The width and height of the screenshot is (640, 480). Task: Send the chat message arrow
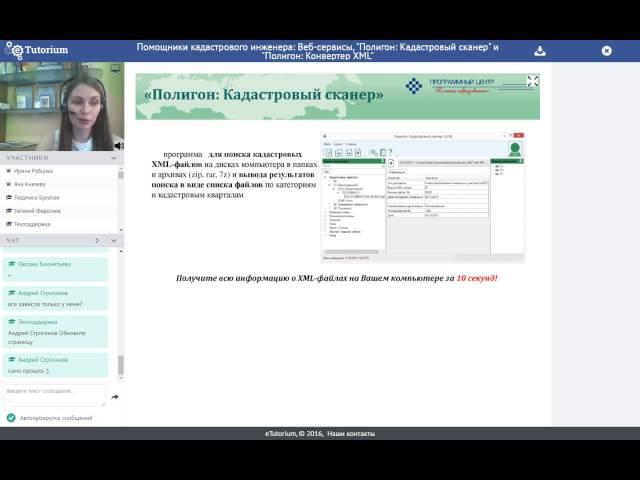point(115,397)
